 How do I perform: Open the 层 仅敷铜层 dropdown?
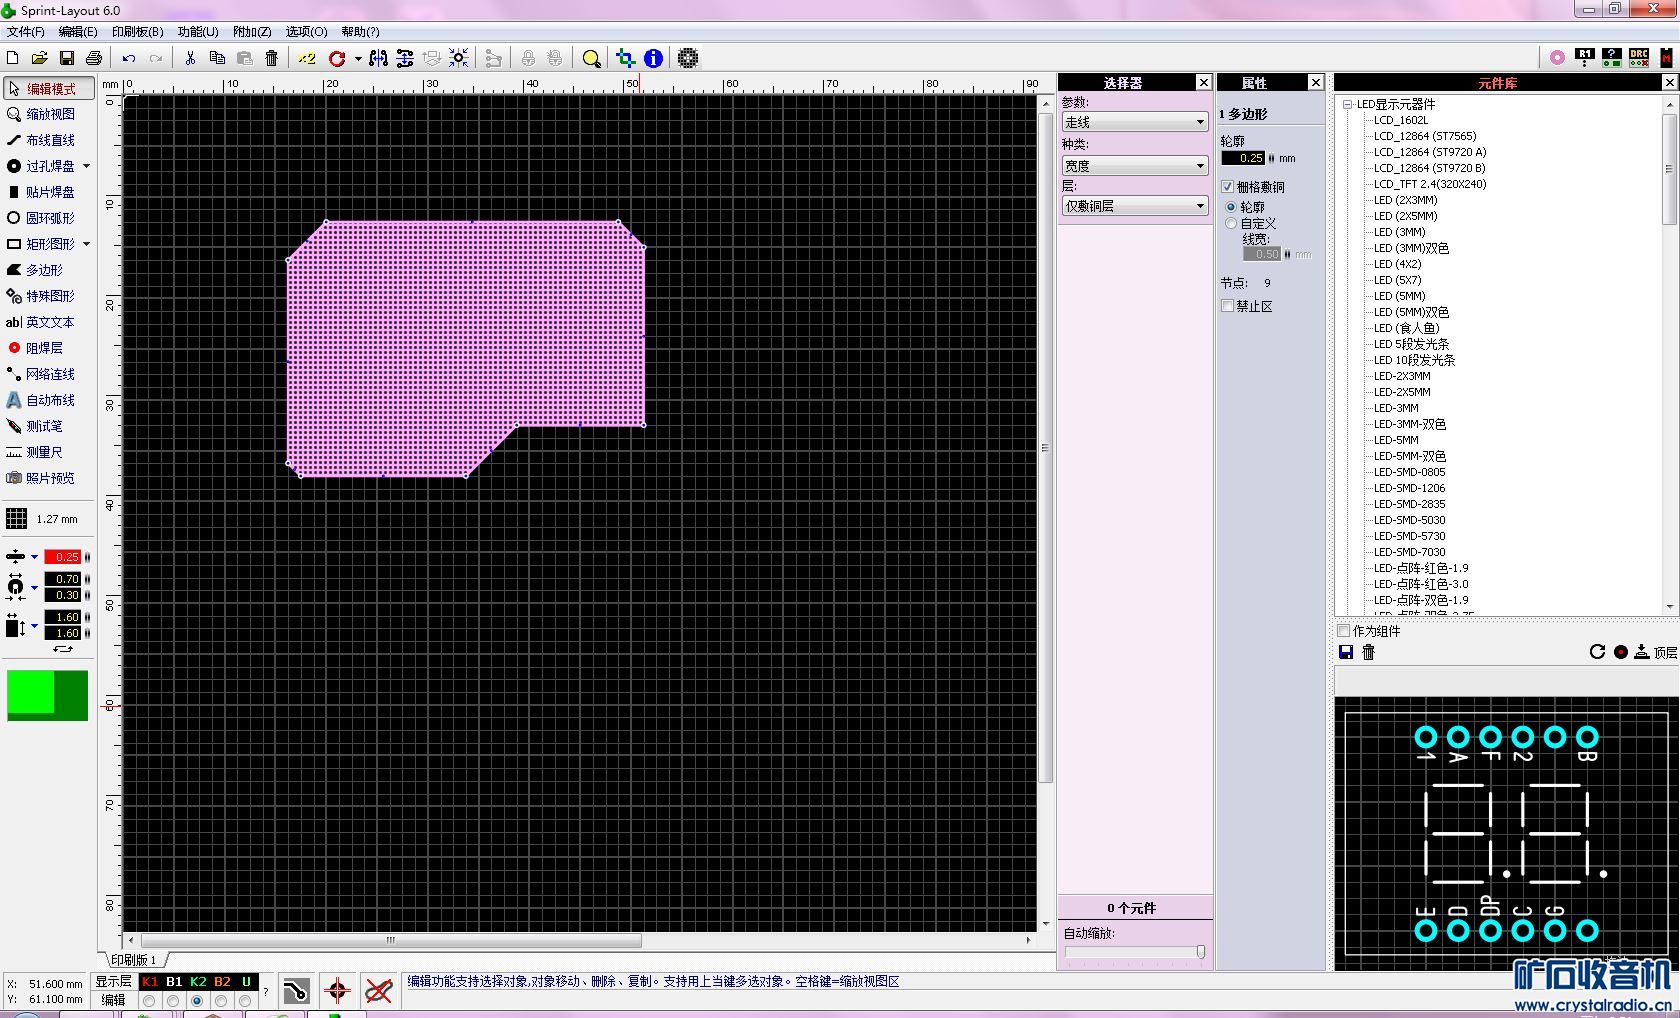1134,206
